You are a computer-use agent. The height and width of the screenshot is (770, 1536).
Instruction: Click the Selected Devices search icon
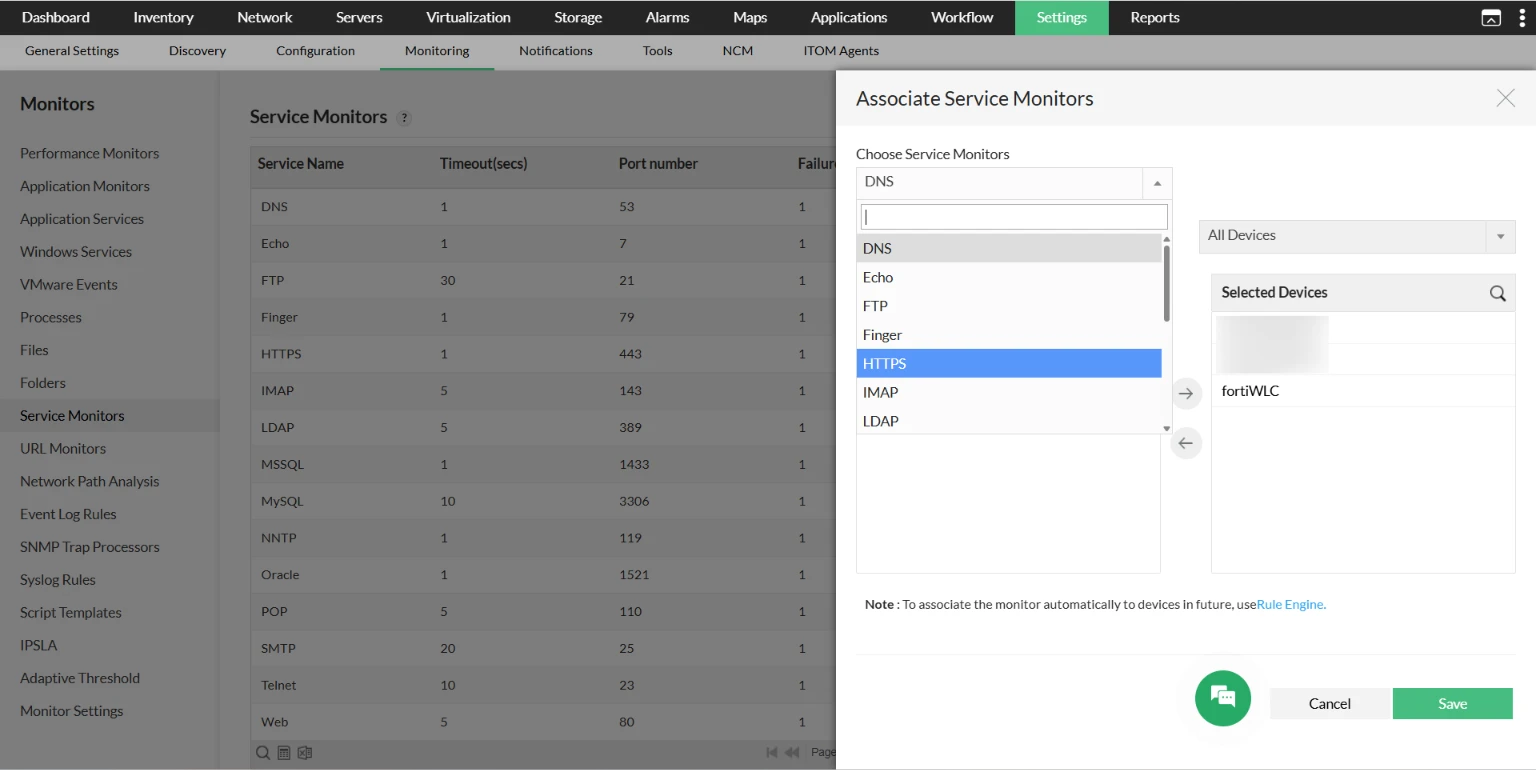click(1497, 293)
